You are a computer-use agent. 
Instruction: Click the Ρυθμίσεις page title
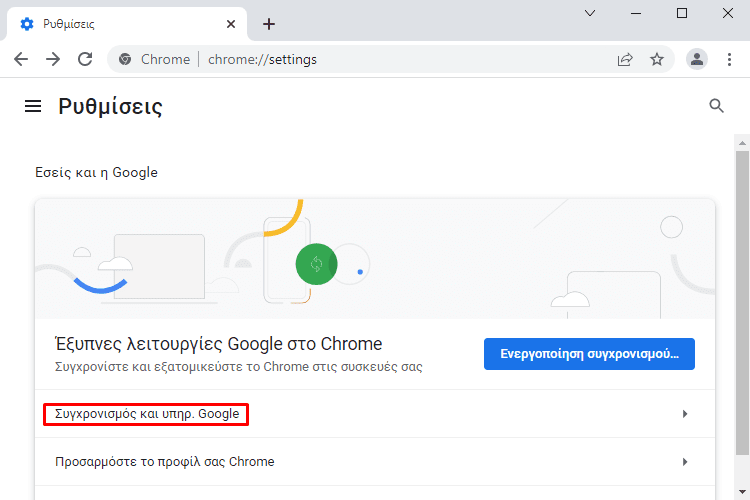110,106
